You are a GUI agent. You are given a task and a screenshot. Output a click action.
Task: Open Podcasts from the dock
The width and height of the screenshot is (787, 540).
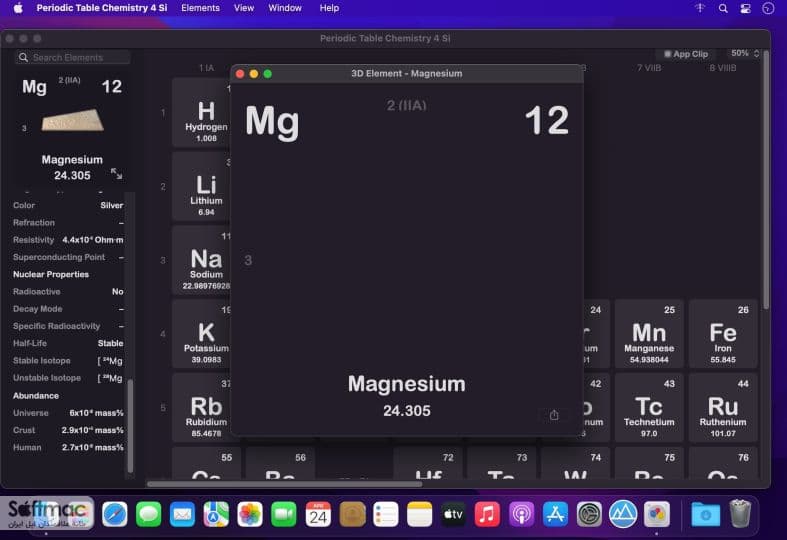click(521, 514)
